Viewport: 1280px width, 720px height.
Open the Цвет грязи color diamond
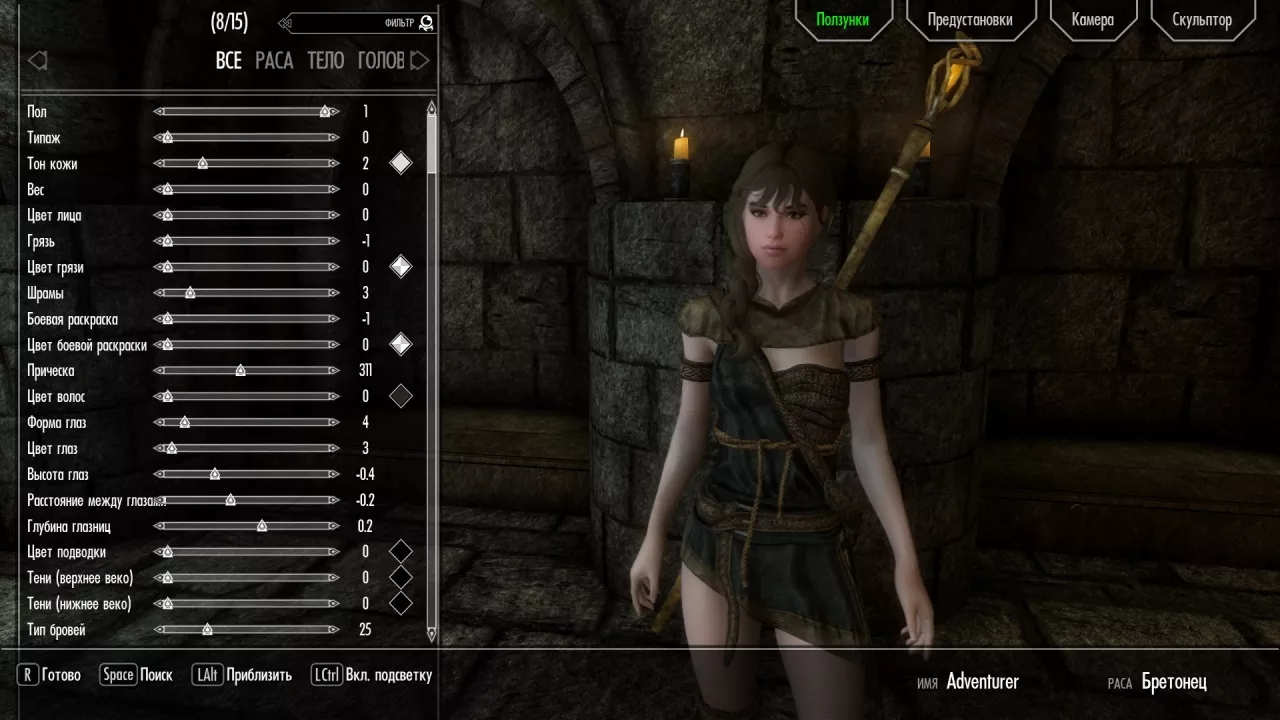400,266
